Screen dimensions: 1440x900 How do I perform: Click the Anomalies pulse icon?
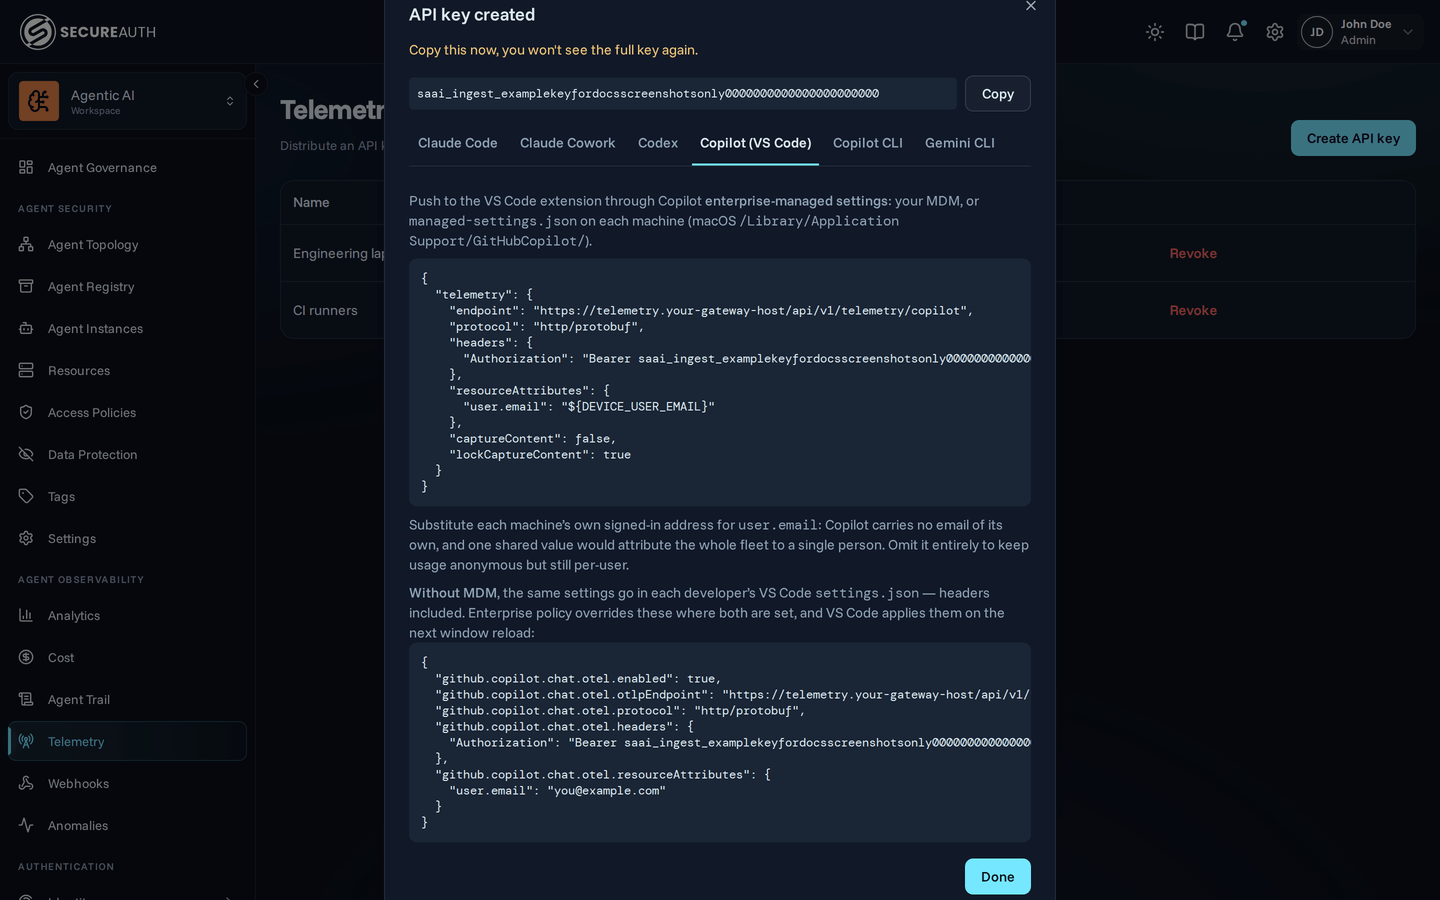pos(26,825)
